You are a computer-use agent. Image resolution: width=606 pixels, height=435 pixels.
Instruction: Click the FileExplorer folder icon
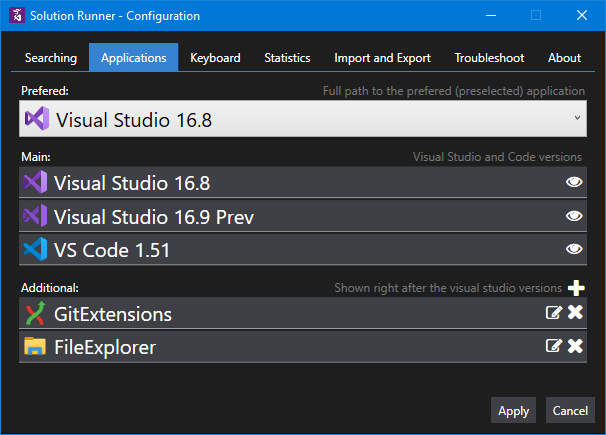36,347
